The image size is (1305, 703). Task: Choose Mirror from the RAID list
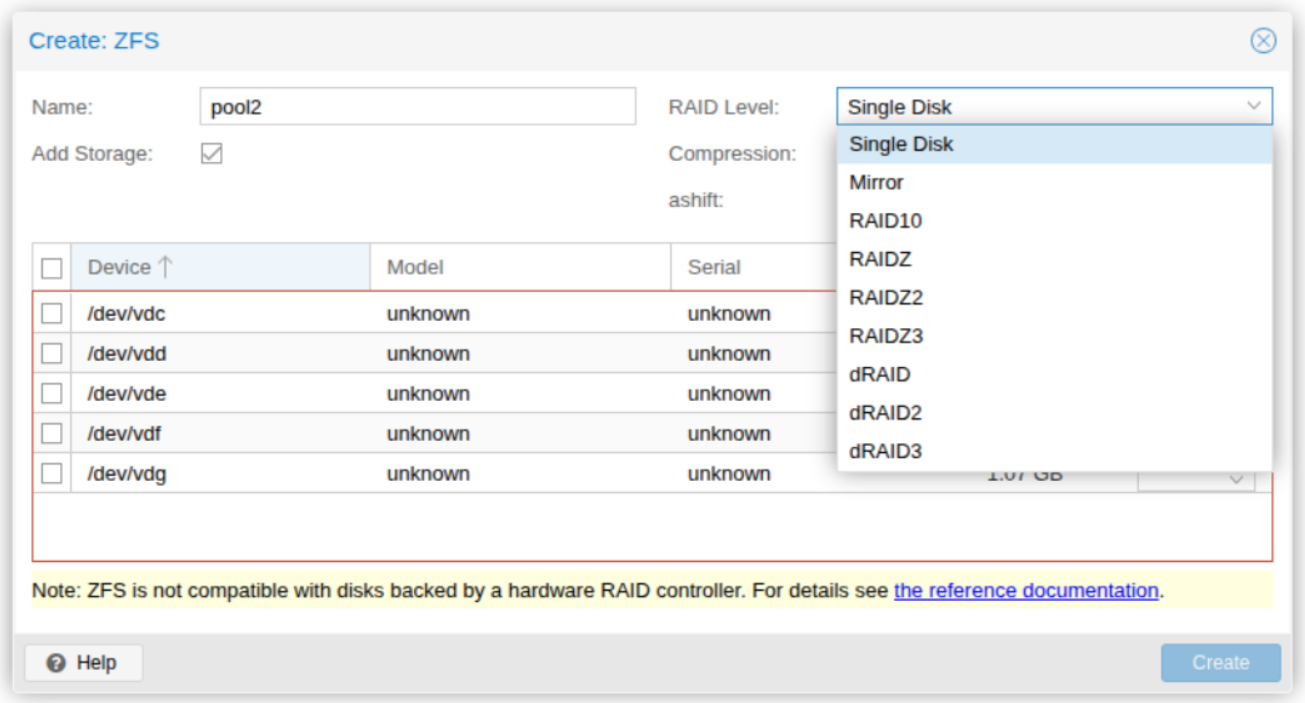(876, 183)
